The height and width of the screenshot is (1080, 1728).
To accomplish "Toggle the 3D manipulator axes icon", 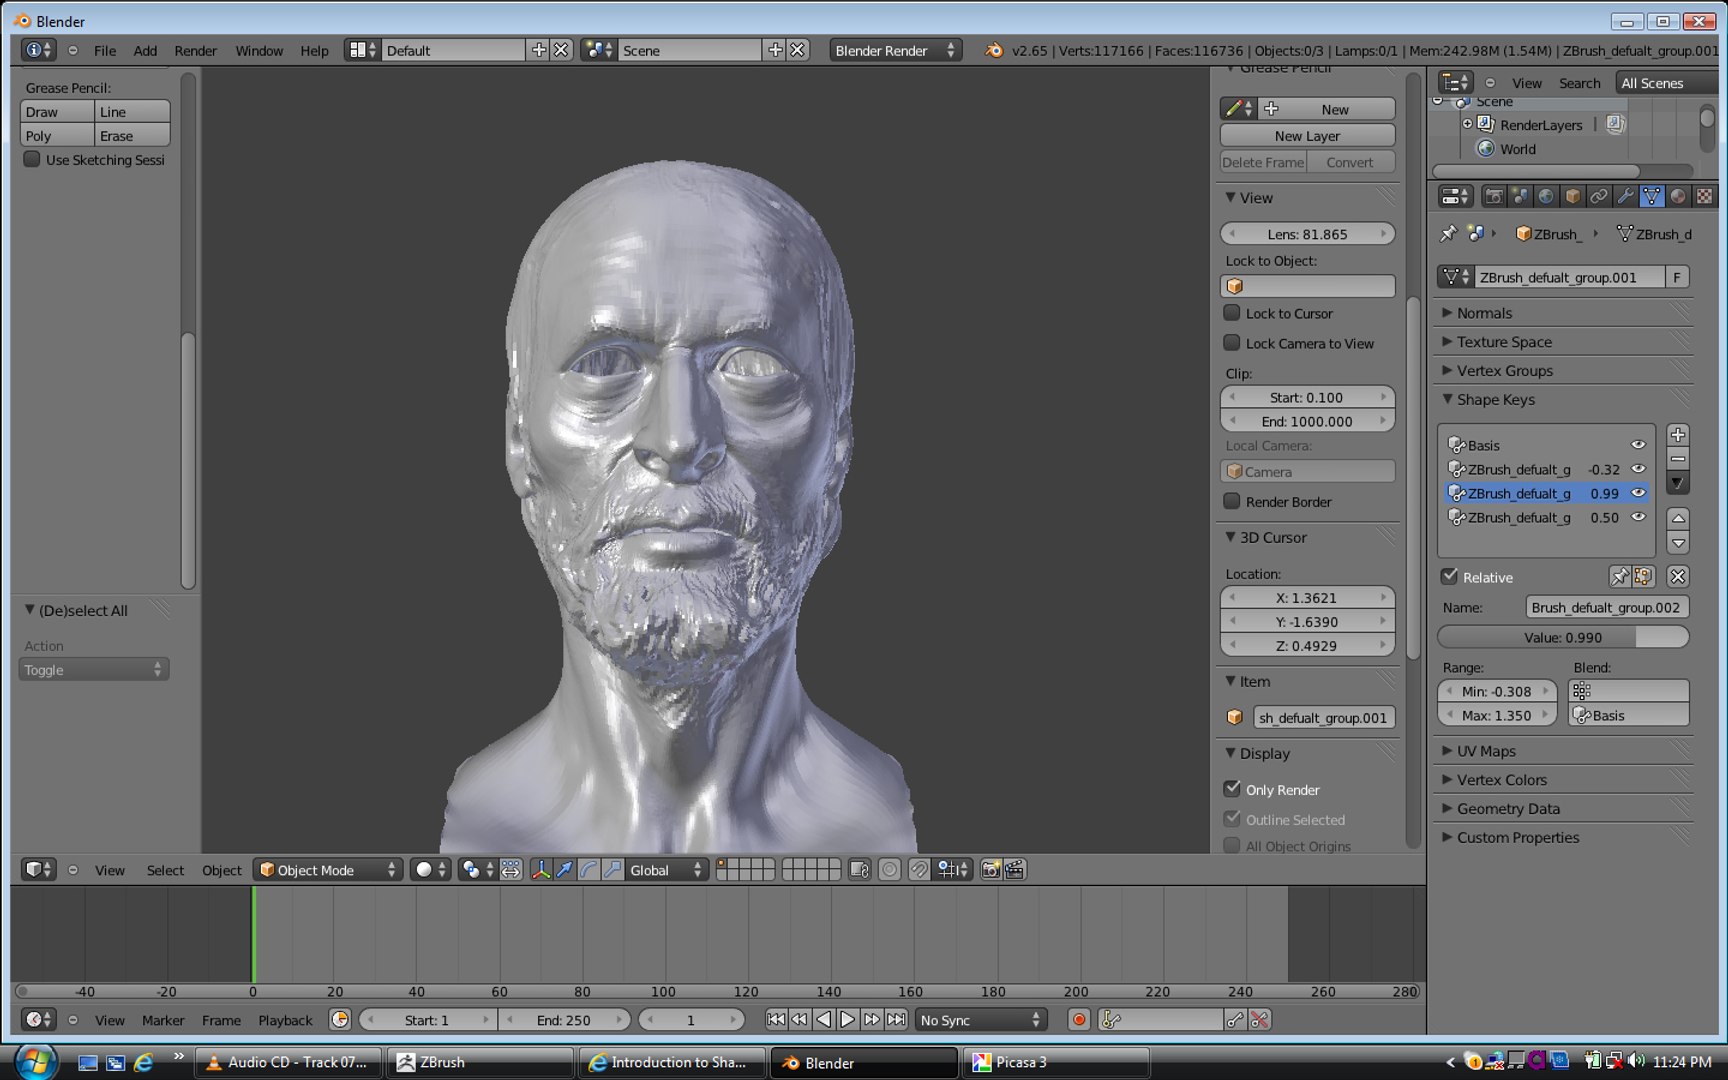I will [x=541, y=870].
